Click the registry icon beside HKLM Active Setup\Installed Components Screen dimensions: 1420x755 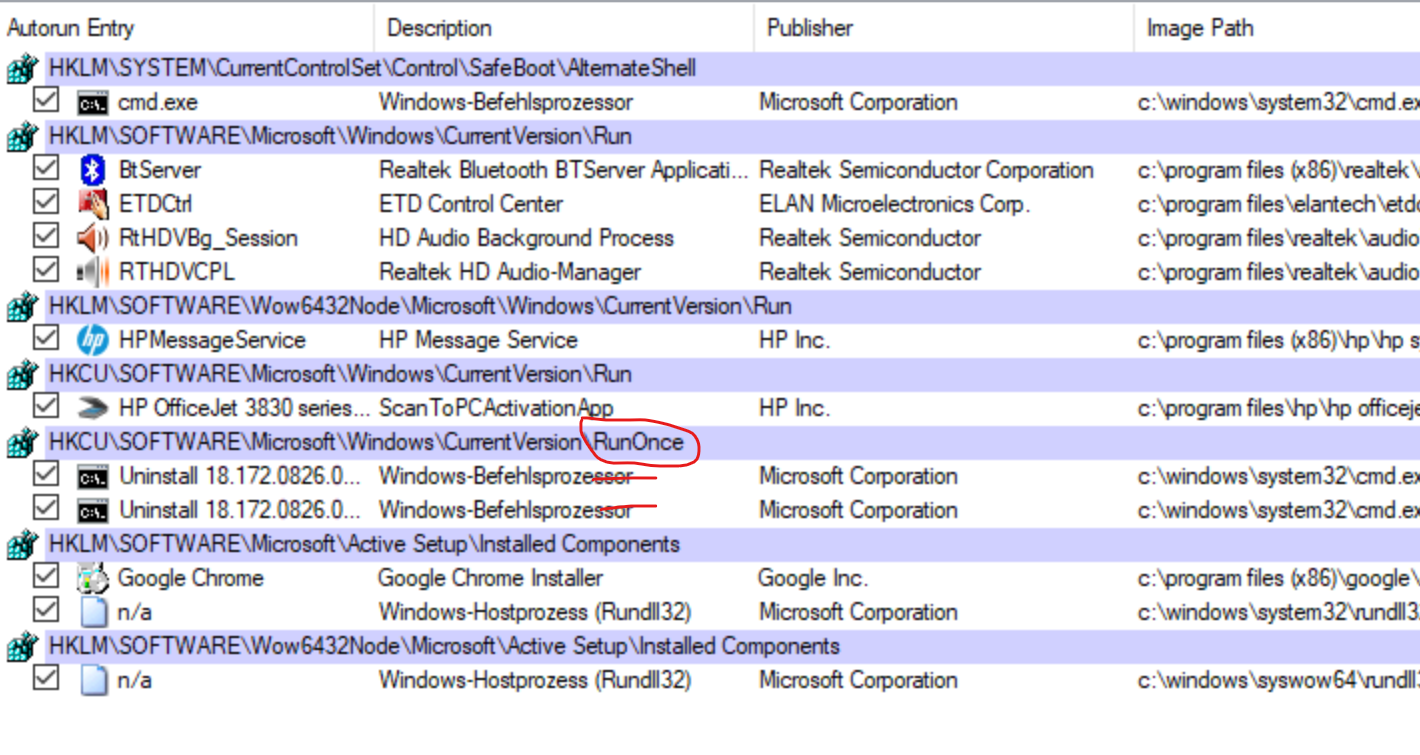click(22, 545)
